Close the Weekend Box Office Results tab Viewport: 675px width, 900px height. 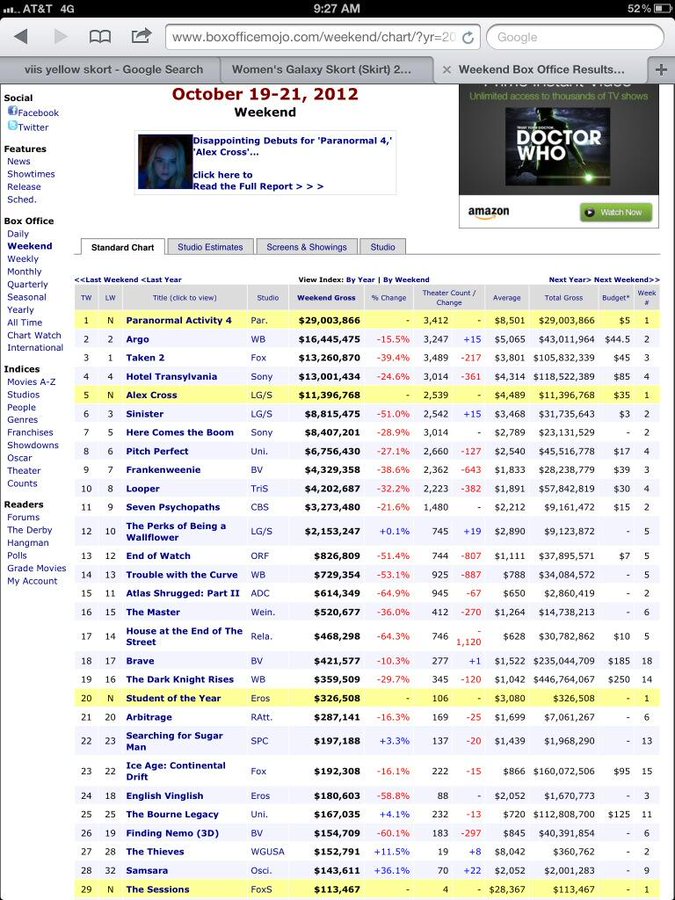[x=447, y=69]
